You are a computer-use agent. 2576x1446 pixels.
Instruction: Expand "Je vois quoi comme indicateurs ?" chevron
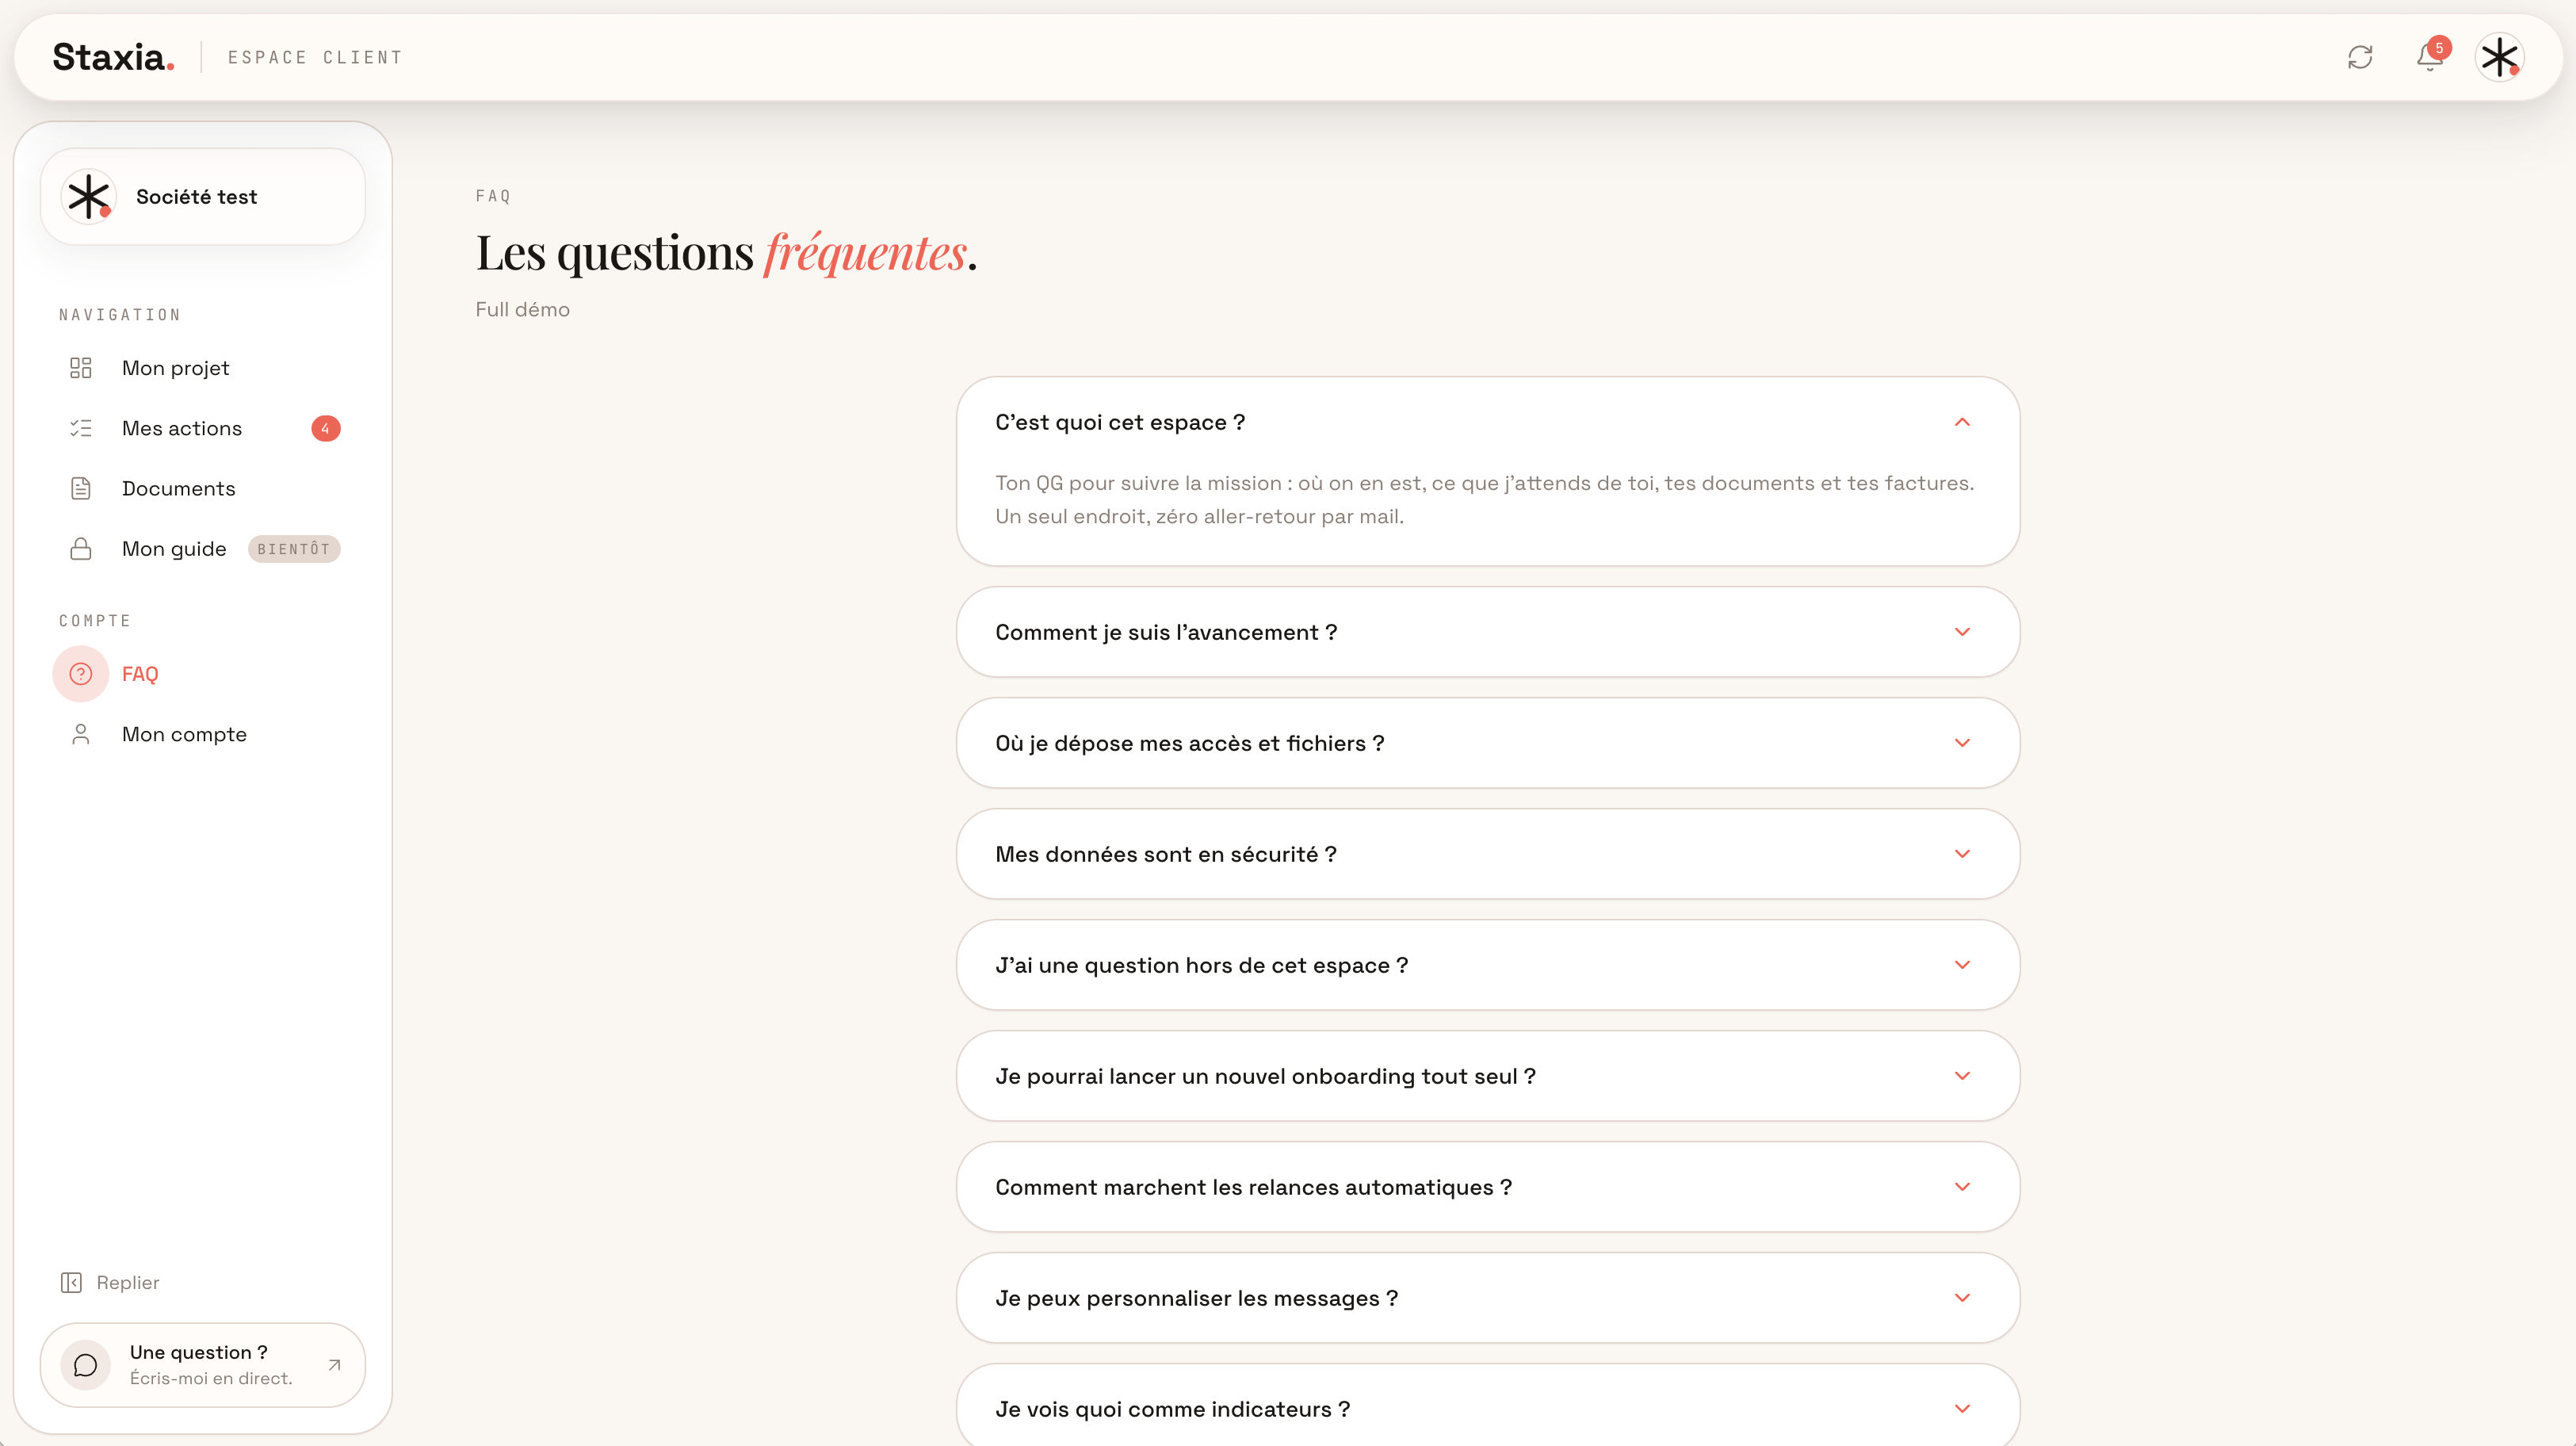tap(1962, 1409)
